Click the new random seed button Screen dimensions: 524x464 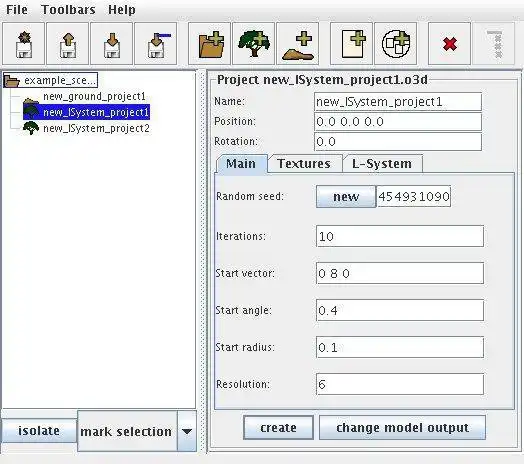(x=346, y=197)
